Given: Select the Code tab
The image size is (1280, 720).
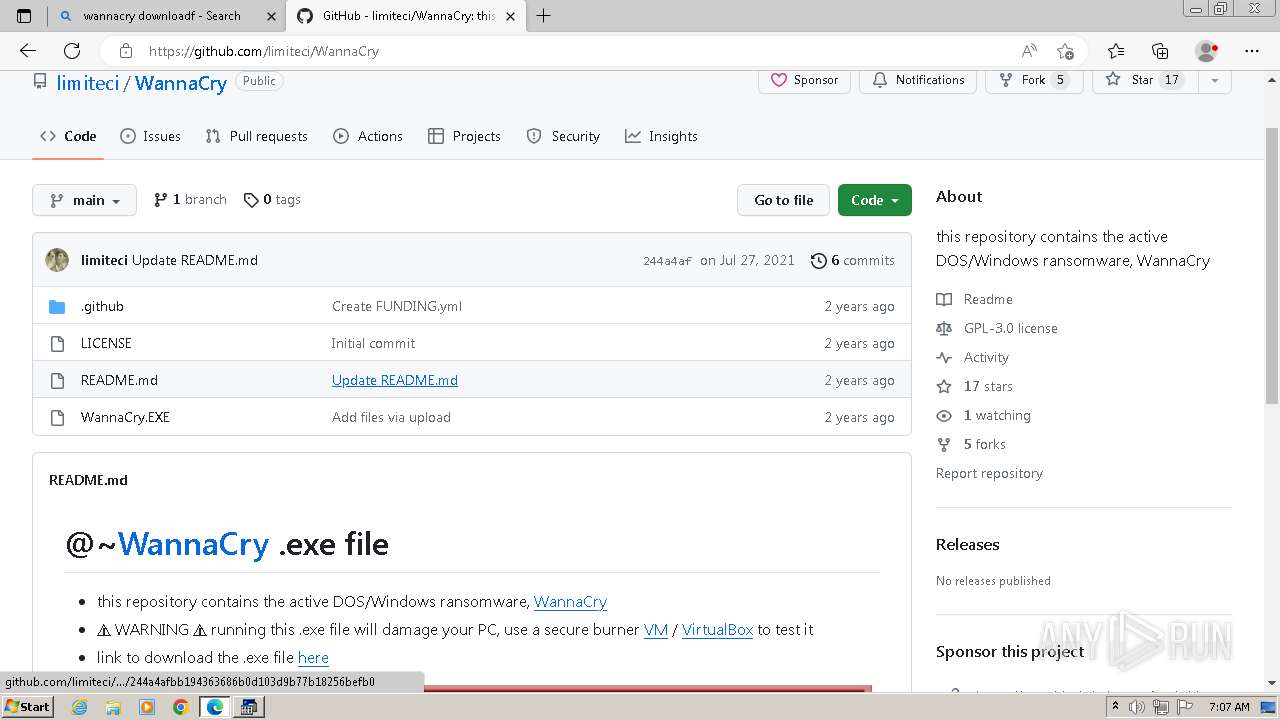Looking at the screenshot, I should 68,136.
